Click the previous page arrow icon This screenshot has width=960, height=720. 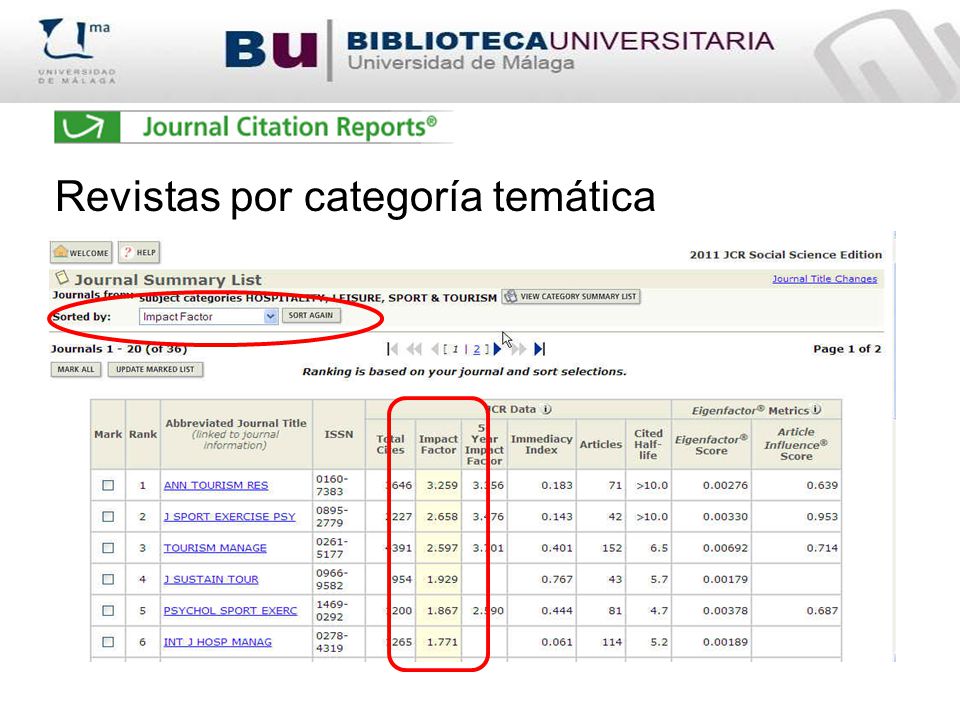[435, 349]
